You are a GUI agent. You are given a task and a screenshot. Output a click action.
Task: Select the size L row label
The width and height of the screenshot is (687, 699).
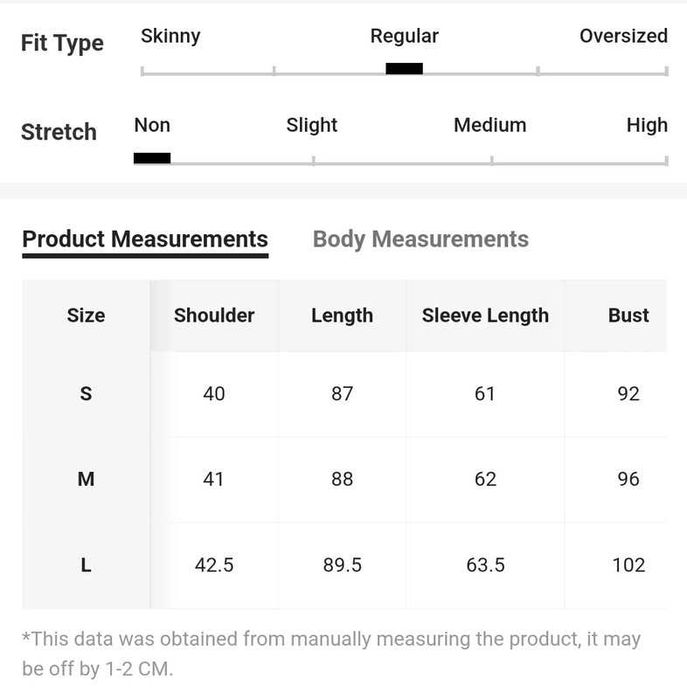(86, 565)
